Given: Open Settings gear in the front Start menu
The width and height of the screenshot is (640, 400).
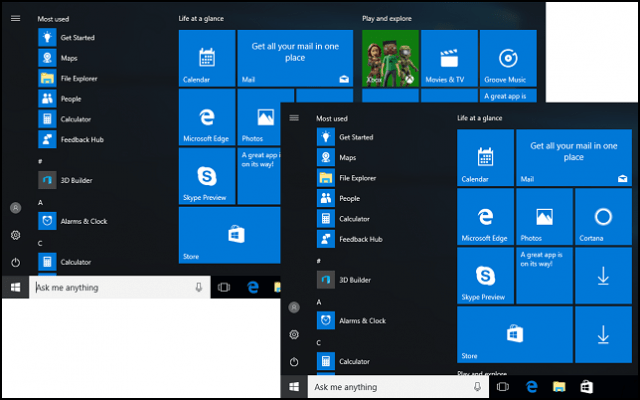Looking at the screenshot, I should pyautogui.click(x=294, y=335).
